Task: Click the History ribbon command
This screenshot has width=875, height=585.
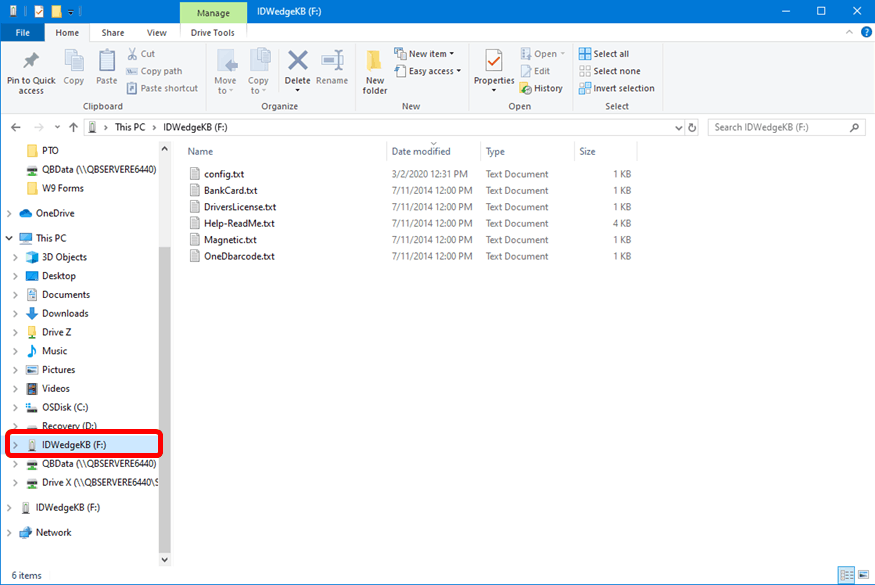Action: (541, 88)
